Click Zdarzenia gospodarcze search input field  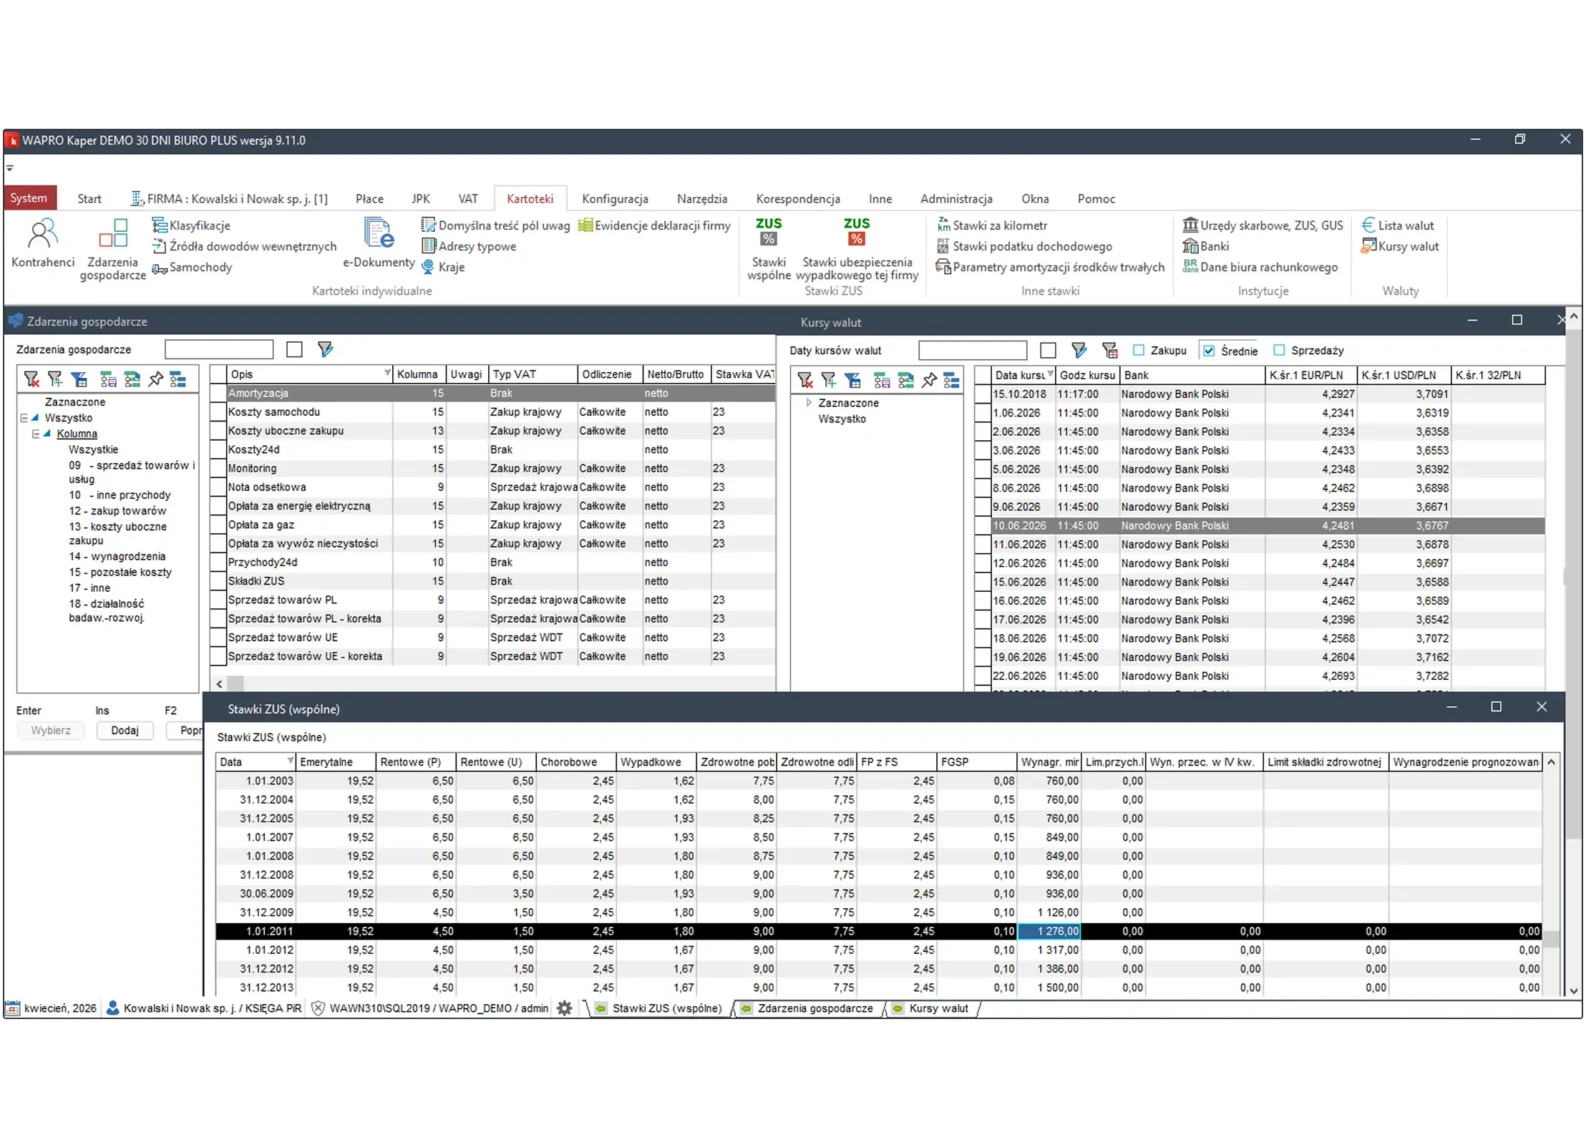coord(219,350)
